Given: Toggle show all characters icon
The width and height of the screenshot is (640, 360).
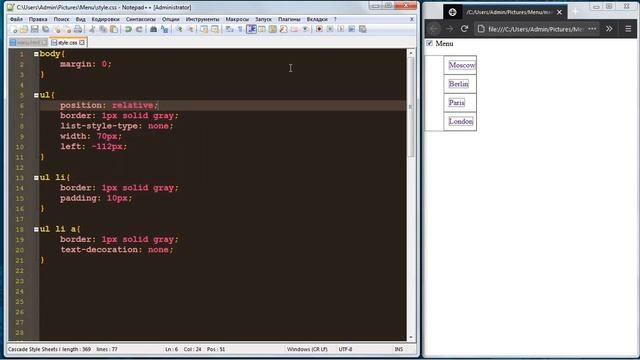Looking at the screenshot, I should (x=240, y=29).
